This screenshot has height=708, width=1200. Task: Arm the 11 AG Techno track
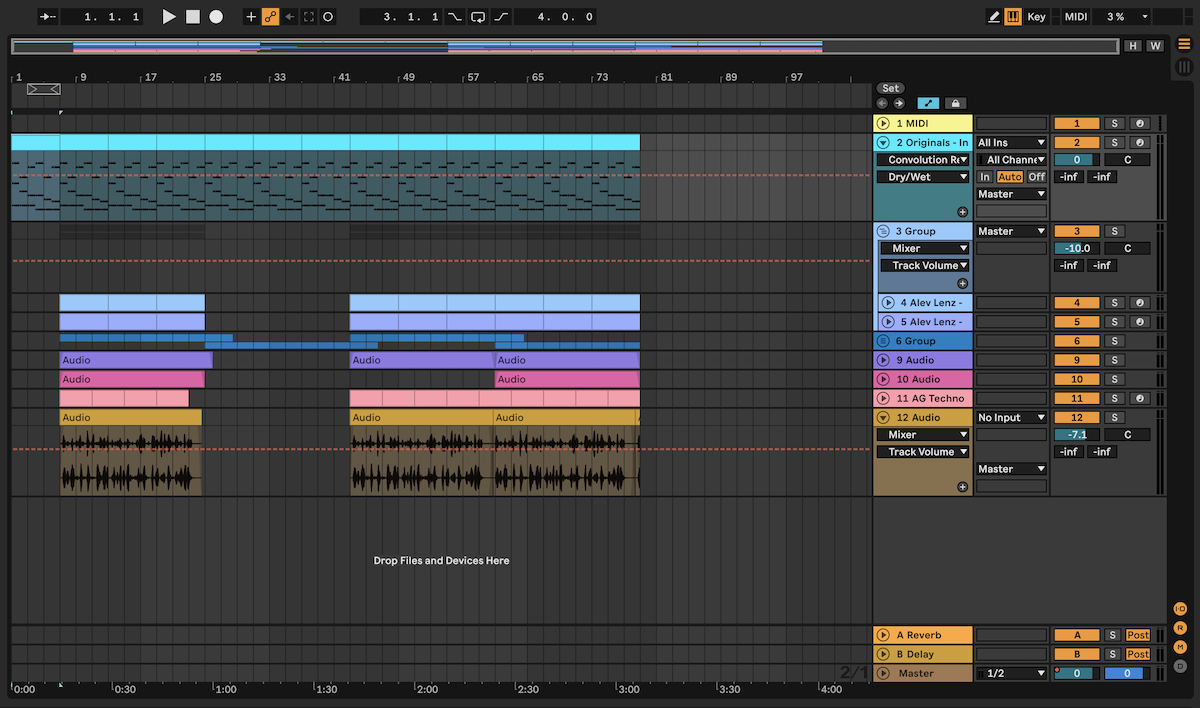point(1139,398)
